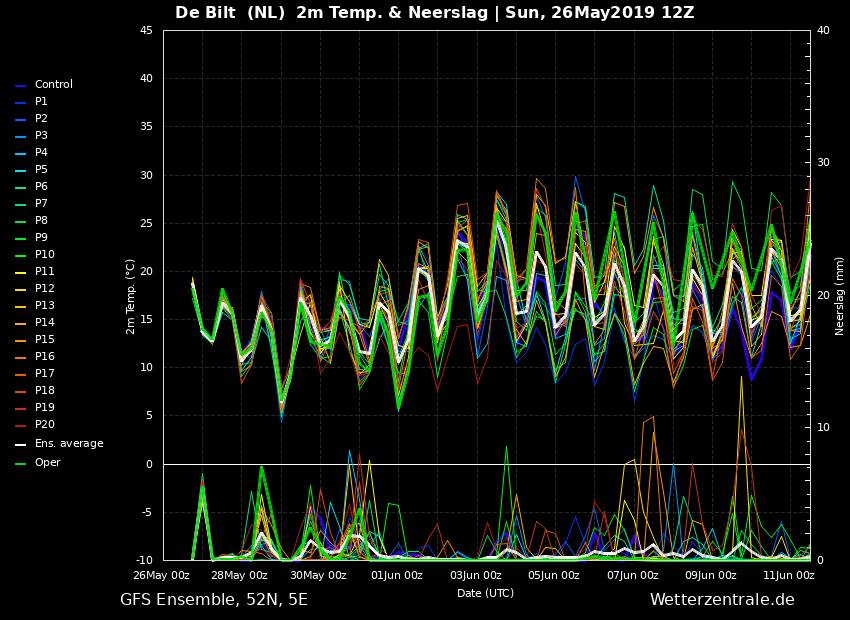The height and width of the screenshot is (620, 850).
Task: Click the Date (UTC) axis label
Action: 485,593
